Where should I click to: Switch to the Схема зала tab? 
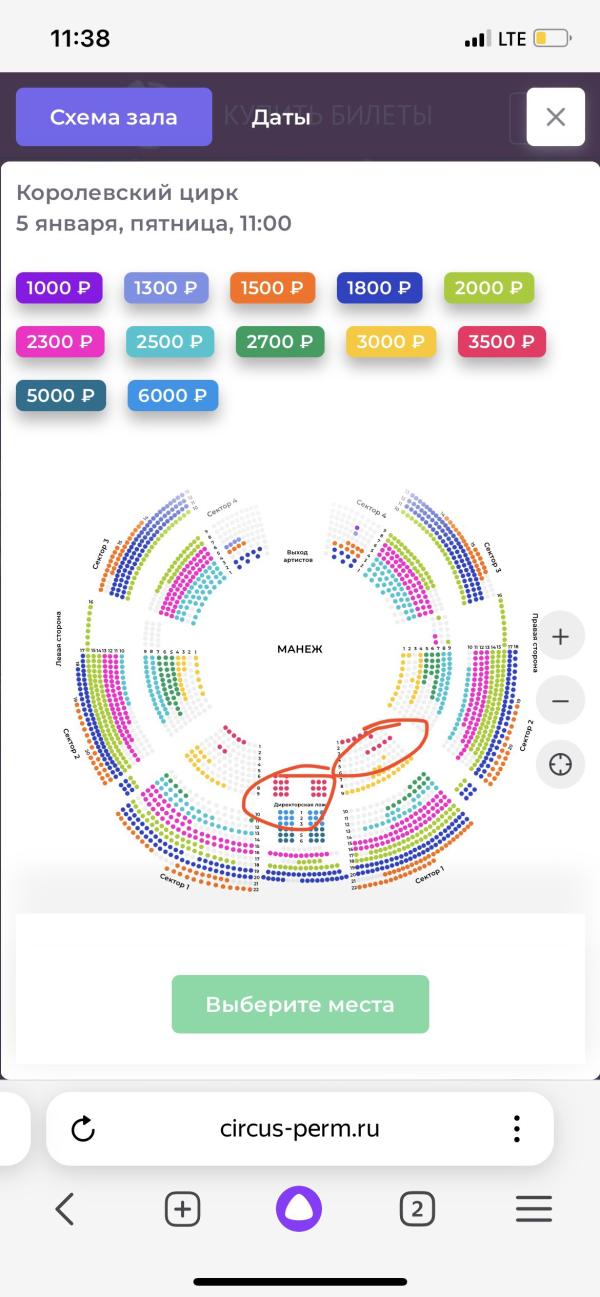[x=114, y=117]
